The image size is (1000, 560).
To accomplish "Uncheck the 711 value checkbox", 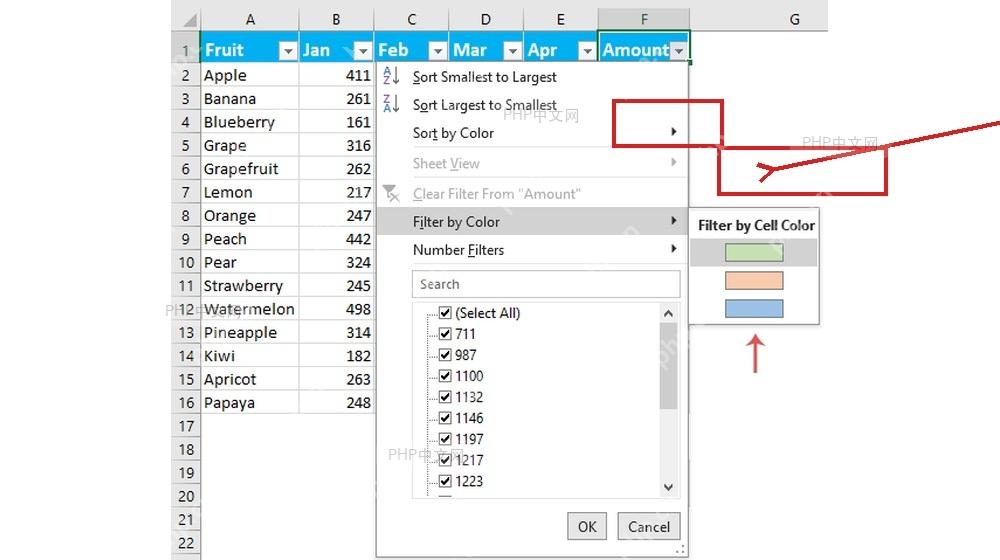I will [445, 334].
